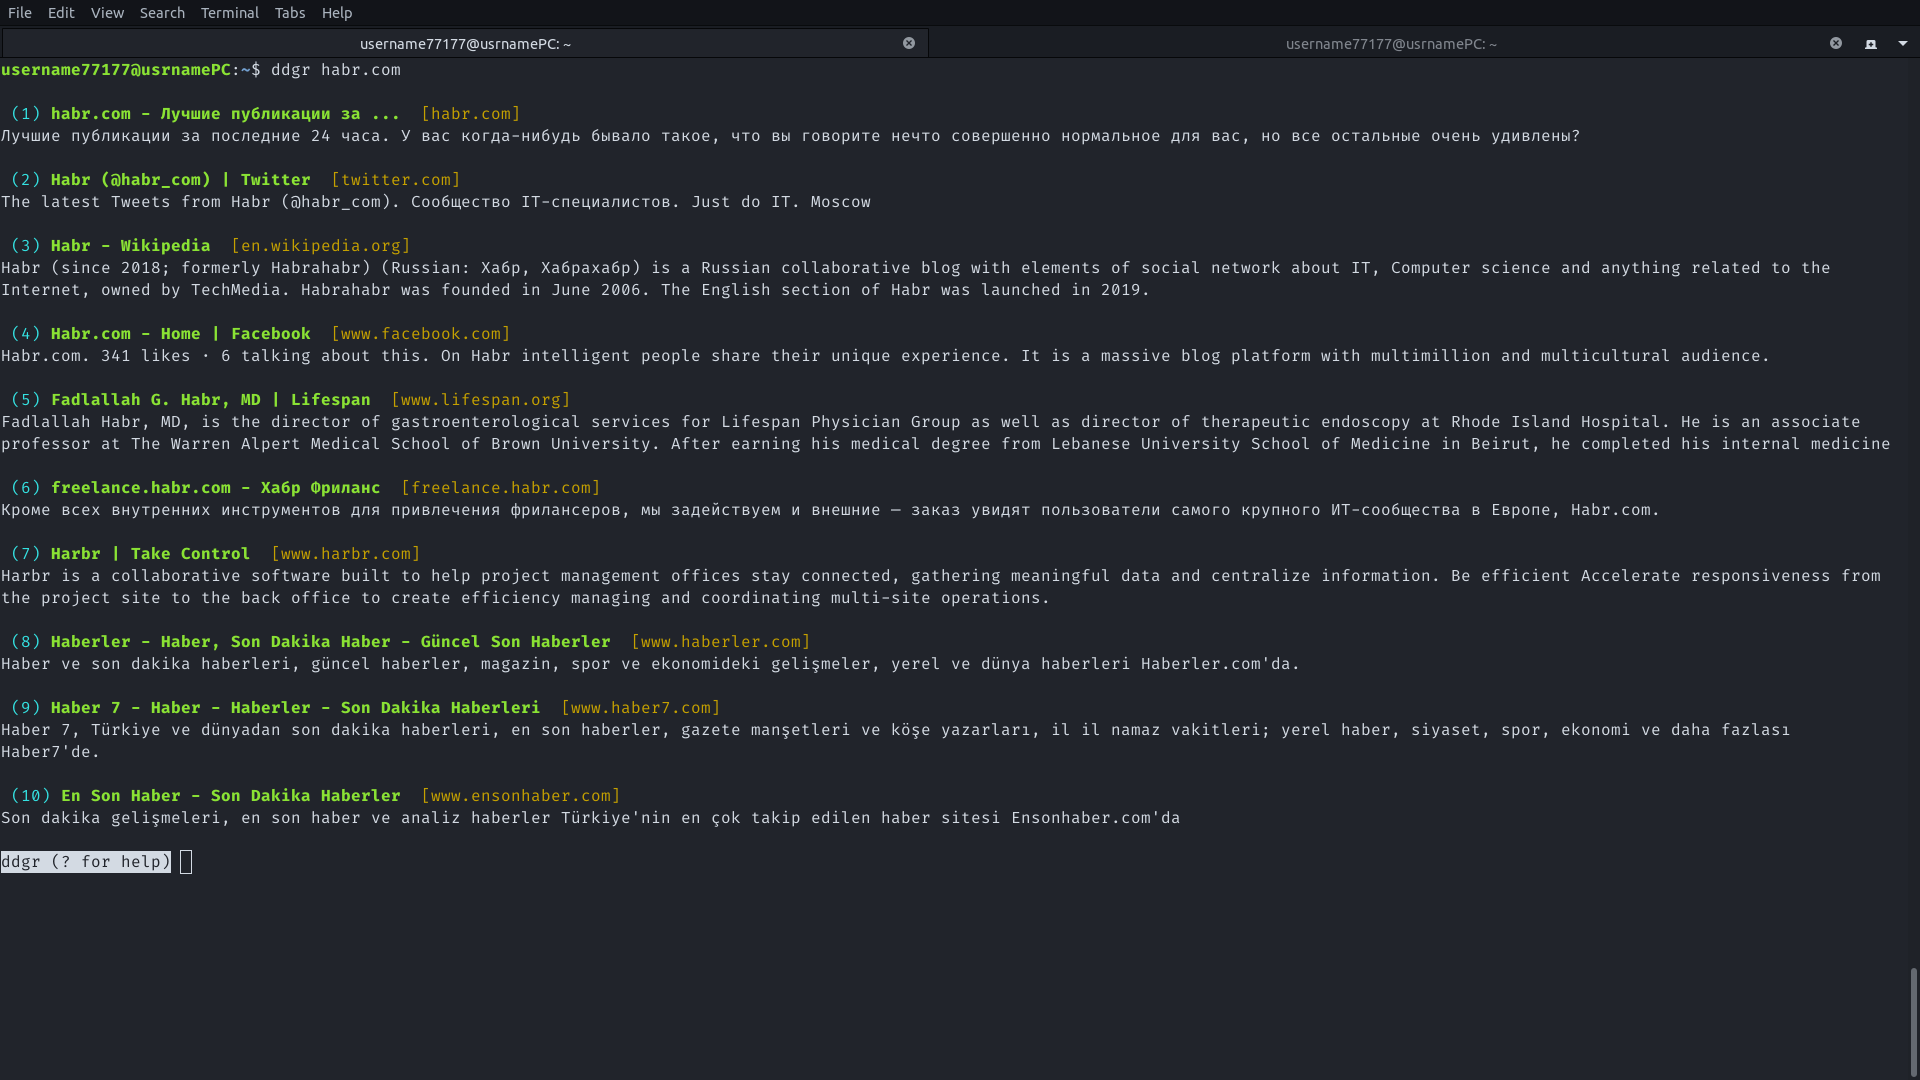Click the 'ddgr (? for help)' prompt label

[86, 862]
